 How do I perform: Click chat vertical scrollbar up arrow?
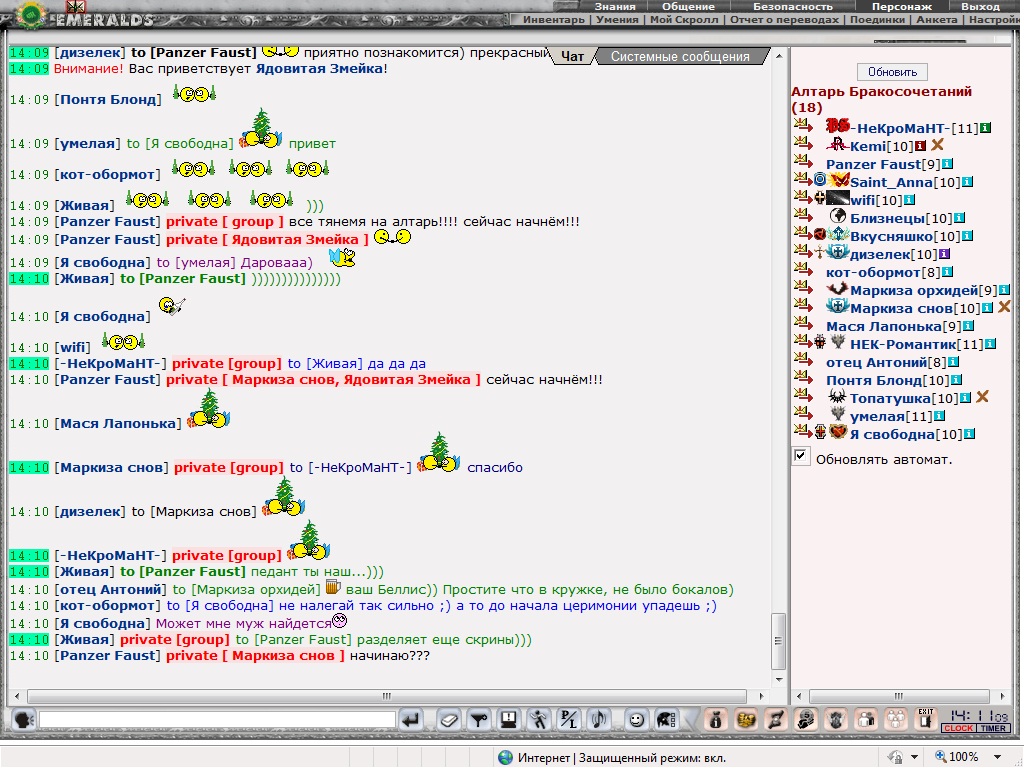[x=778, y=56]
